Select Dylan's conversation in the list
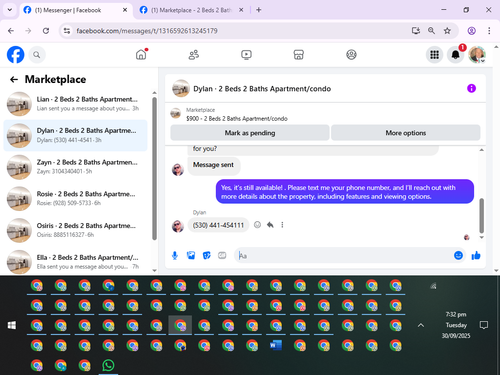Image resolution: width=500 pixels, height=375 pixels. 75,135
